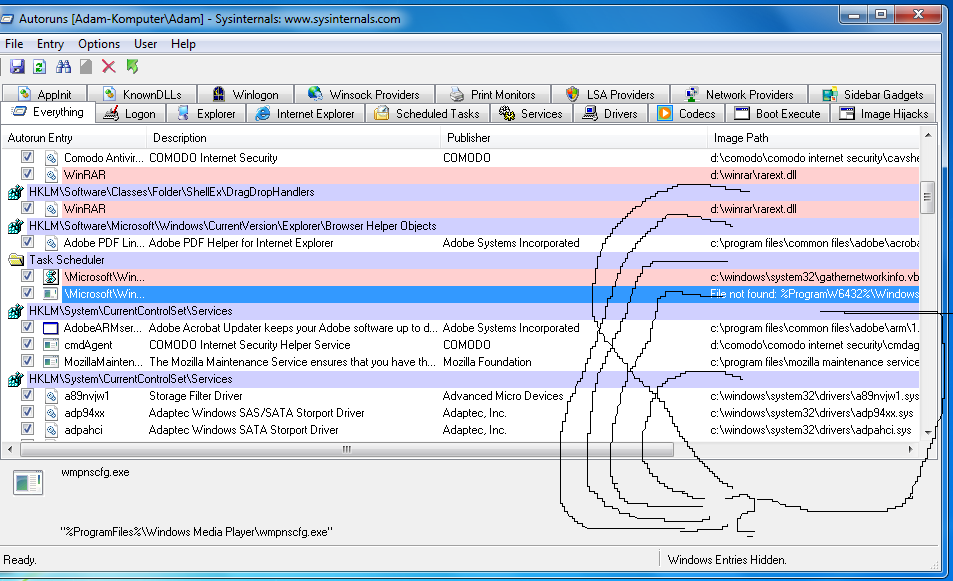Uncheck the a89nvjw1 driver checkbox
The width and height of the screenshot is (953, 581).
27,395
